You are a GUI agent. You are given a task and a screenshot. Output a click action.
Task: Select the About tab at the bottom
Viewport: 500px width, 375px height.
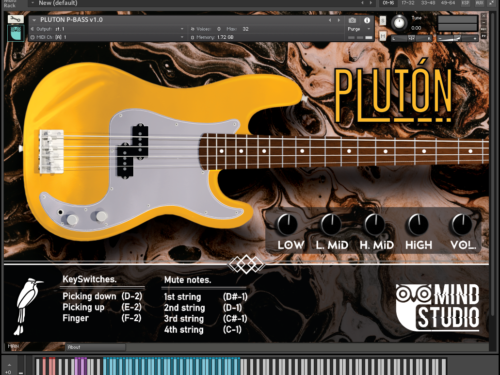pyautogui.click(x=95, y=347)
